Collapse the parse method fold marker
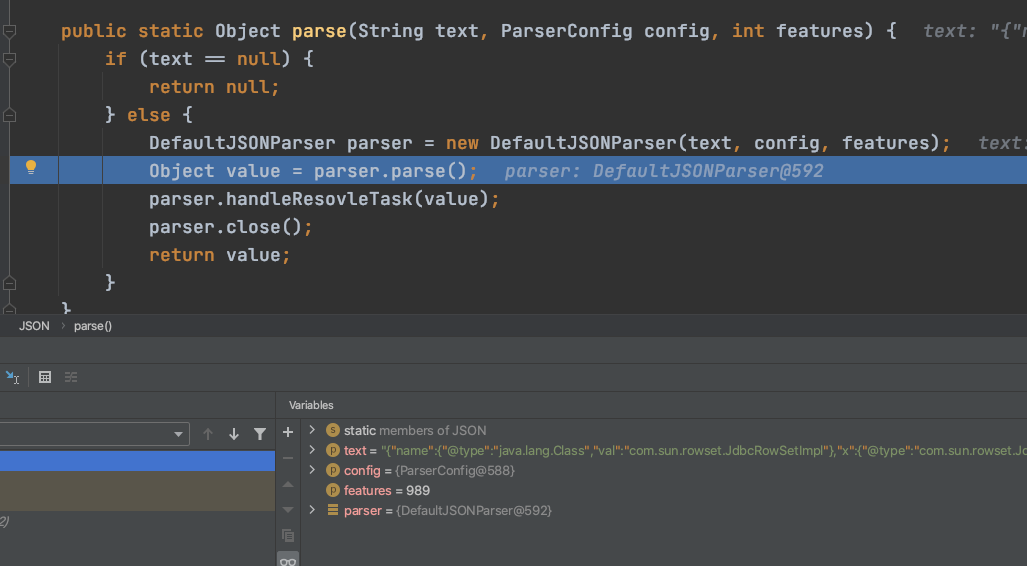 pos(9,31)
